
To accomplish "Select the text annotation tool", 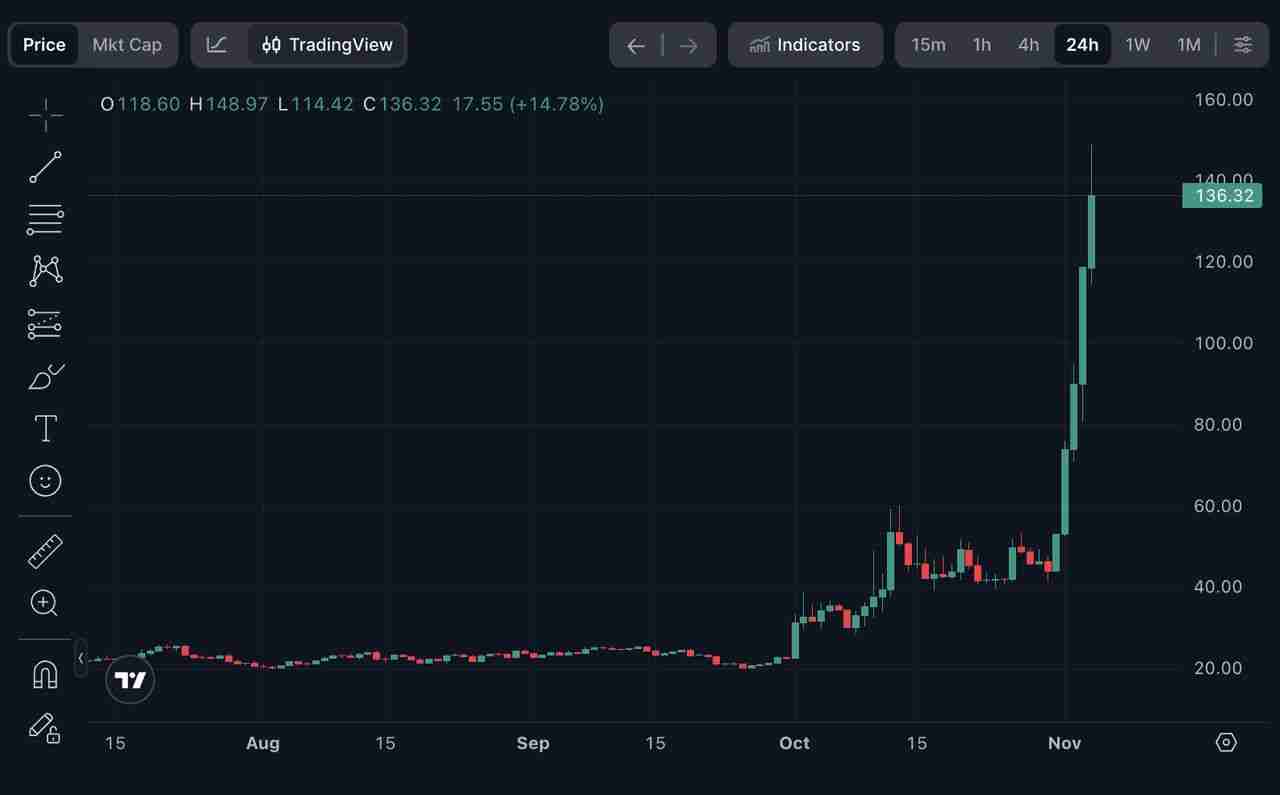I will pos(45,428).
